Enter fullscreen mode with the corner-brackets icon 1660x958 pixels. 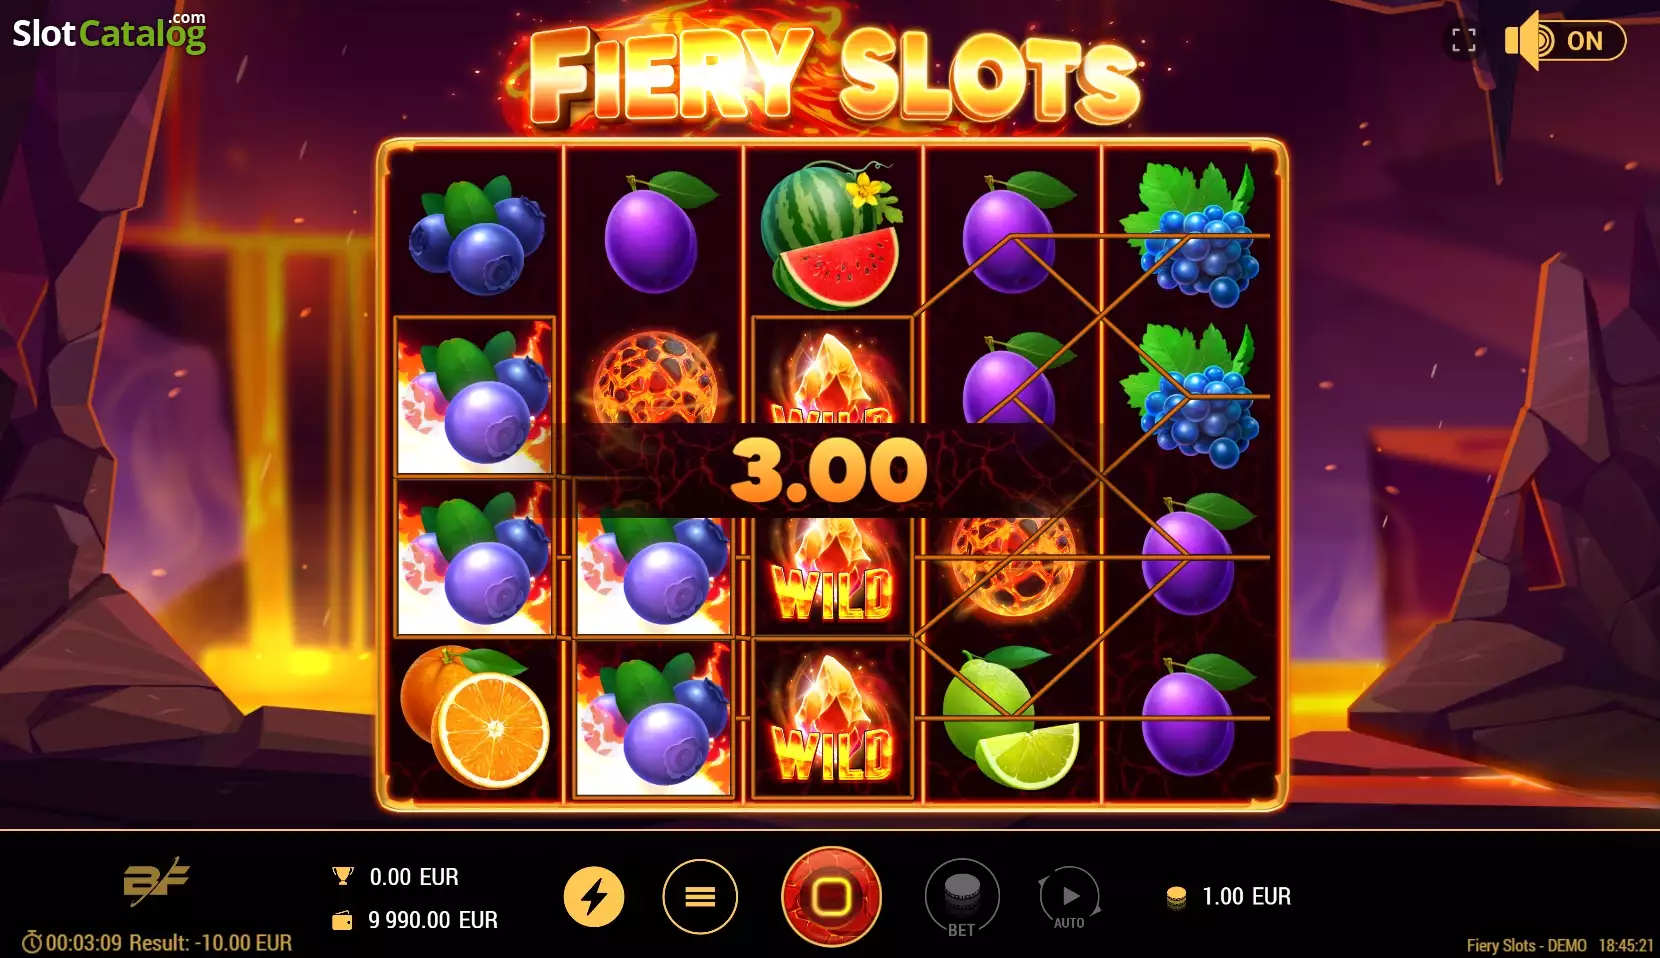pos(1464,41)
